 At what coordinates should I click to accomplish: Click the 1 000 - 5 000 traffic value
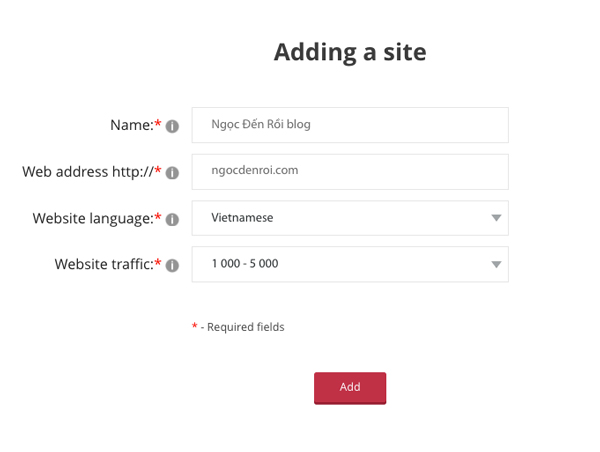point(245,264)
